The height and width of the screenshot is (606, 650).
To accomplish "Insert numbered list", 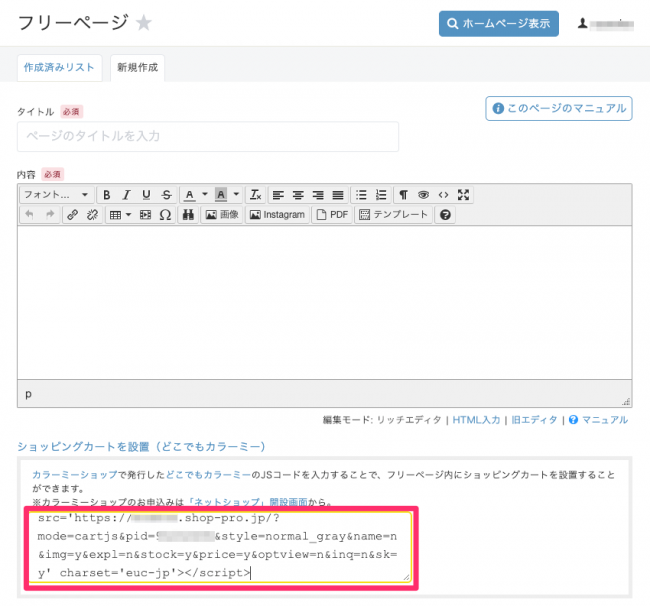I will (x=381, y=195).
